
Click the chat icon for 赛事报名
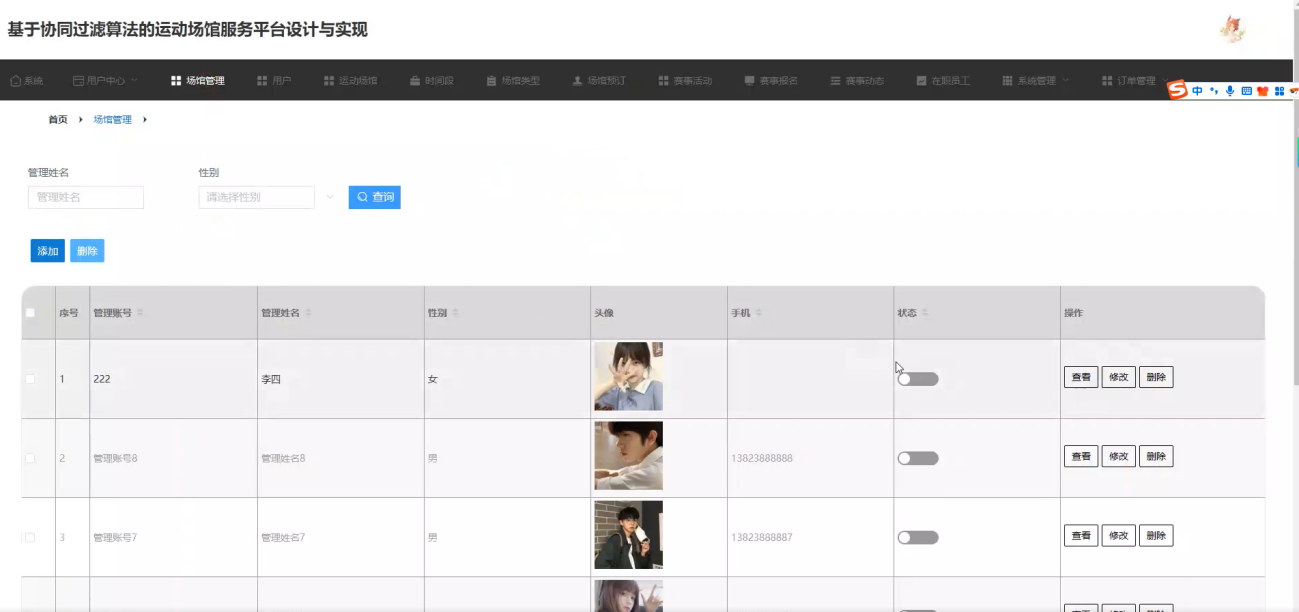(749, 81)
